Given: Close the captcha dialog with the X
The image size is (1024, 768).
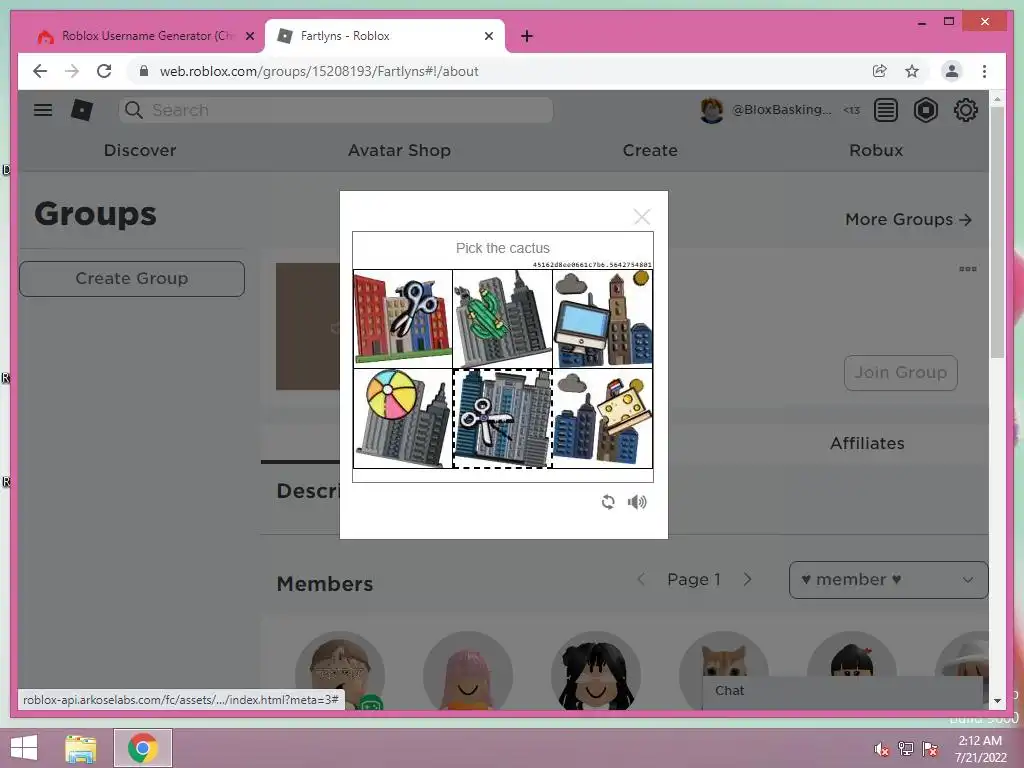Looking at the screenshot, I should point(642,217).
